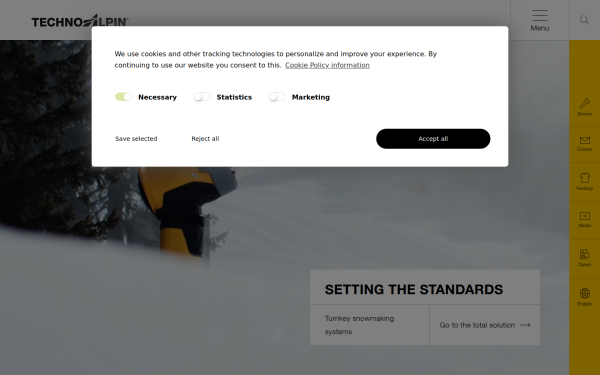The width and height of the screenshot is (600, 375).
Task: Click the arrow next to total solution
Action: tap(525, 325)
